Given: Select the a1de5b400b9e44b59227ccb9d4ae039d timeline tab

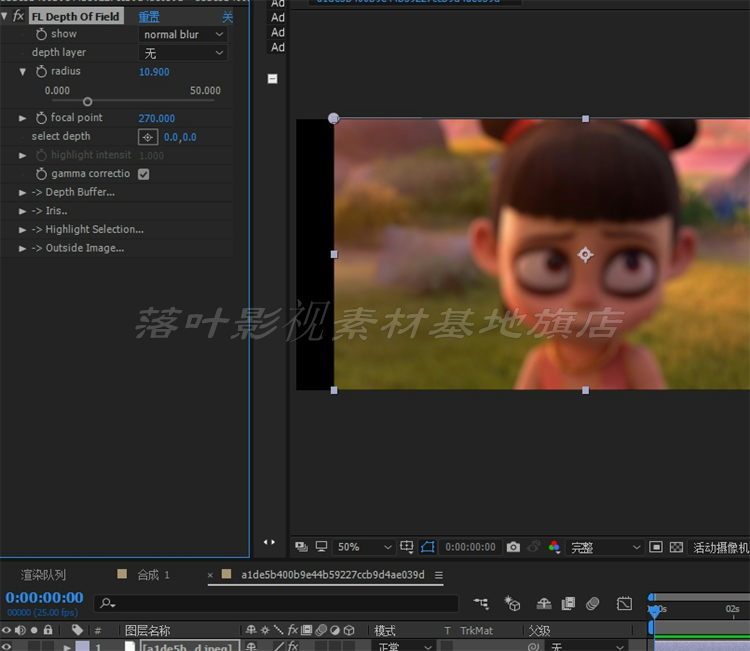Looking at the screenshot, I should tap(332, 575).
